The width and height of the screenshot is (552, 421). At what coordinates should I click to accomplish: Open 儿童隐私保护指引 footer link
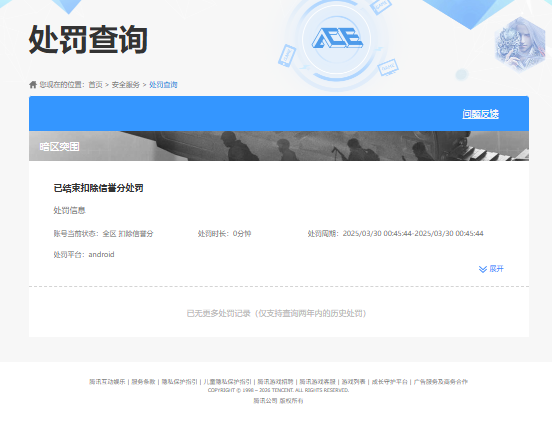point(227,382)
